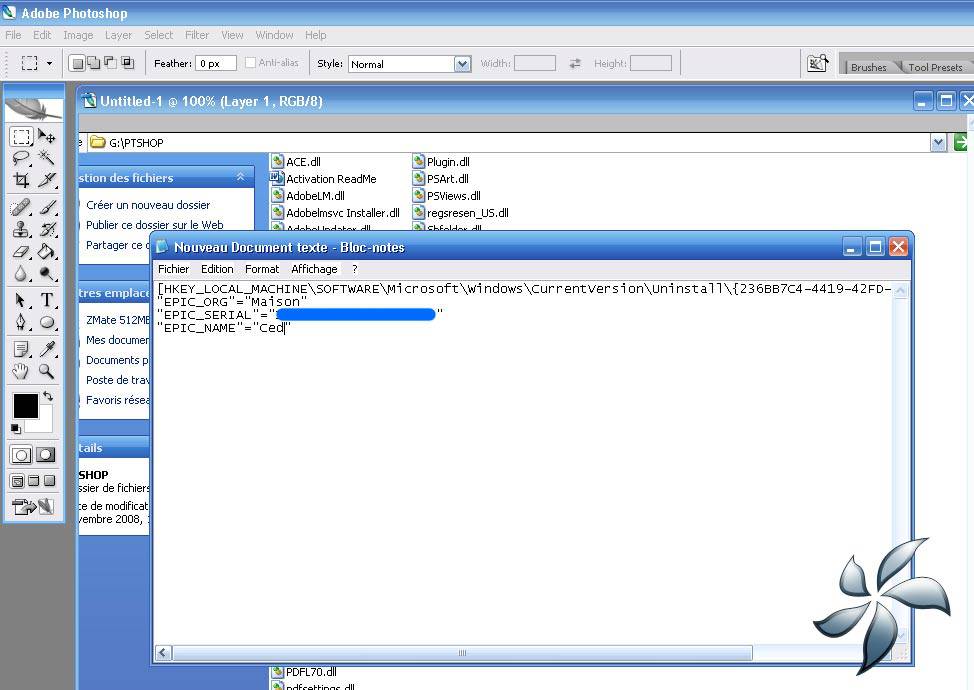Choose Full Screen Mode
974x690 pixels.
click(49, 481)
